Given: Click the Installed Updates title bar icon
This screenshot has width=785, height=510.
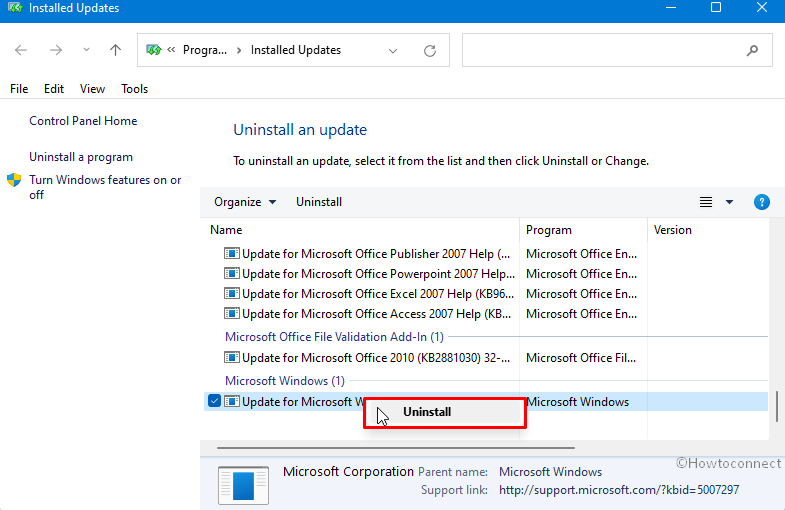Looking at the screenshot, I should tap(15, 8).
